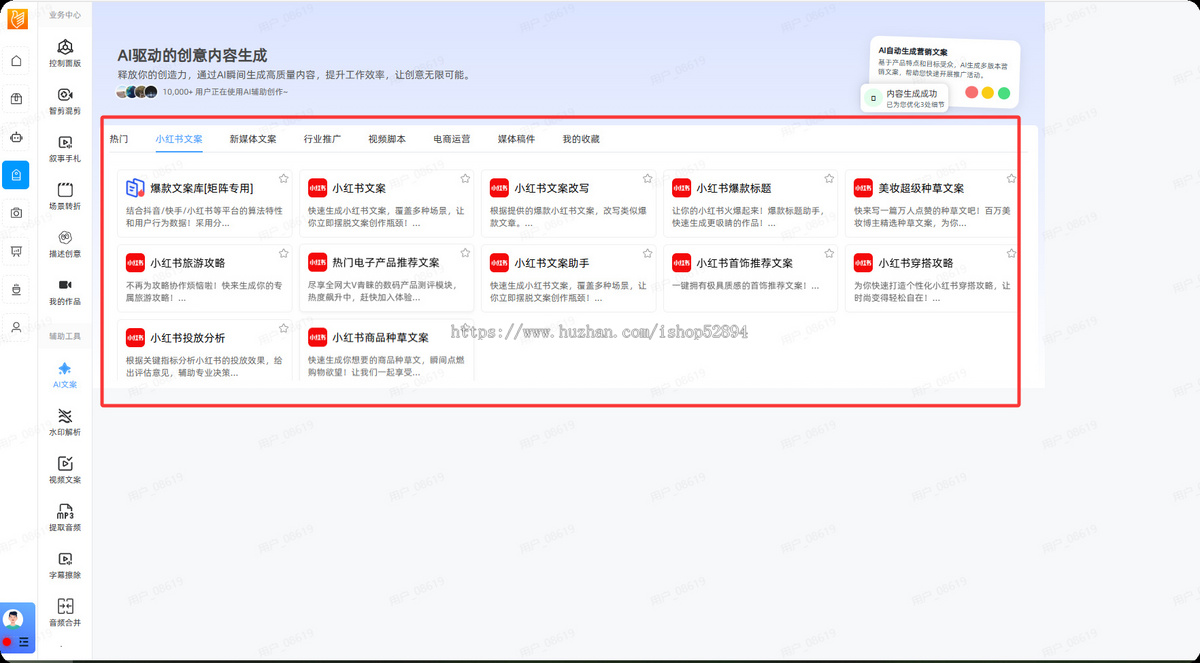Screen dimensions: 1200x663
Task: Toggle the star on the 小红书文案 card
Action: [x=465, y=178]
